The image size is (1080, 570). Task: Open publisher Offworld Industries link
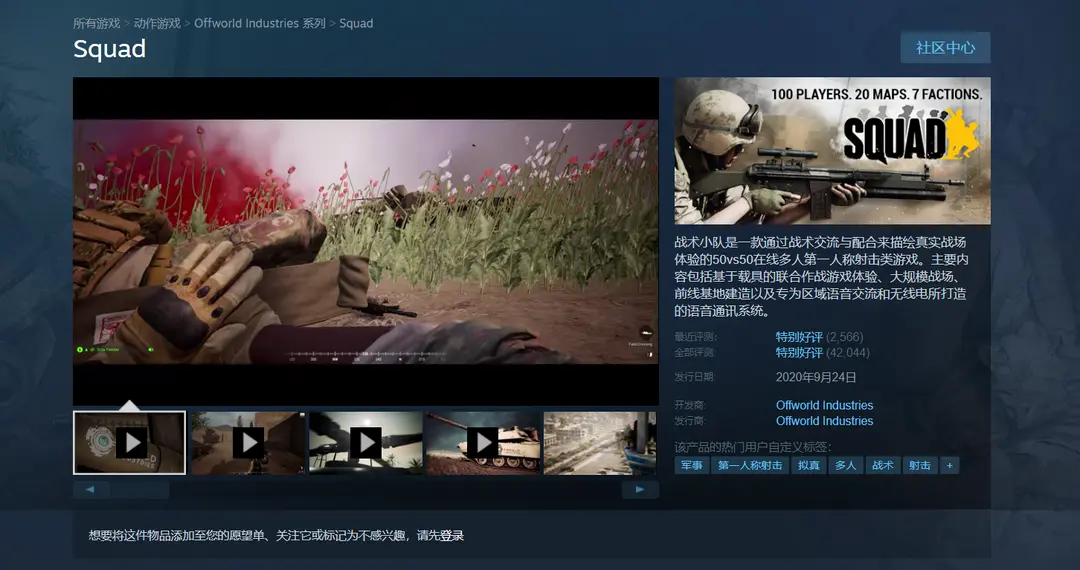[824, 421]
